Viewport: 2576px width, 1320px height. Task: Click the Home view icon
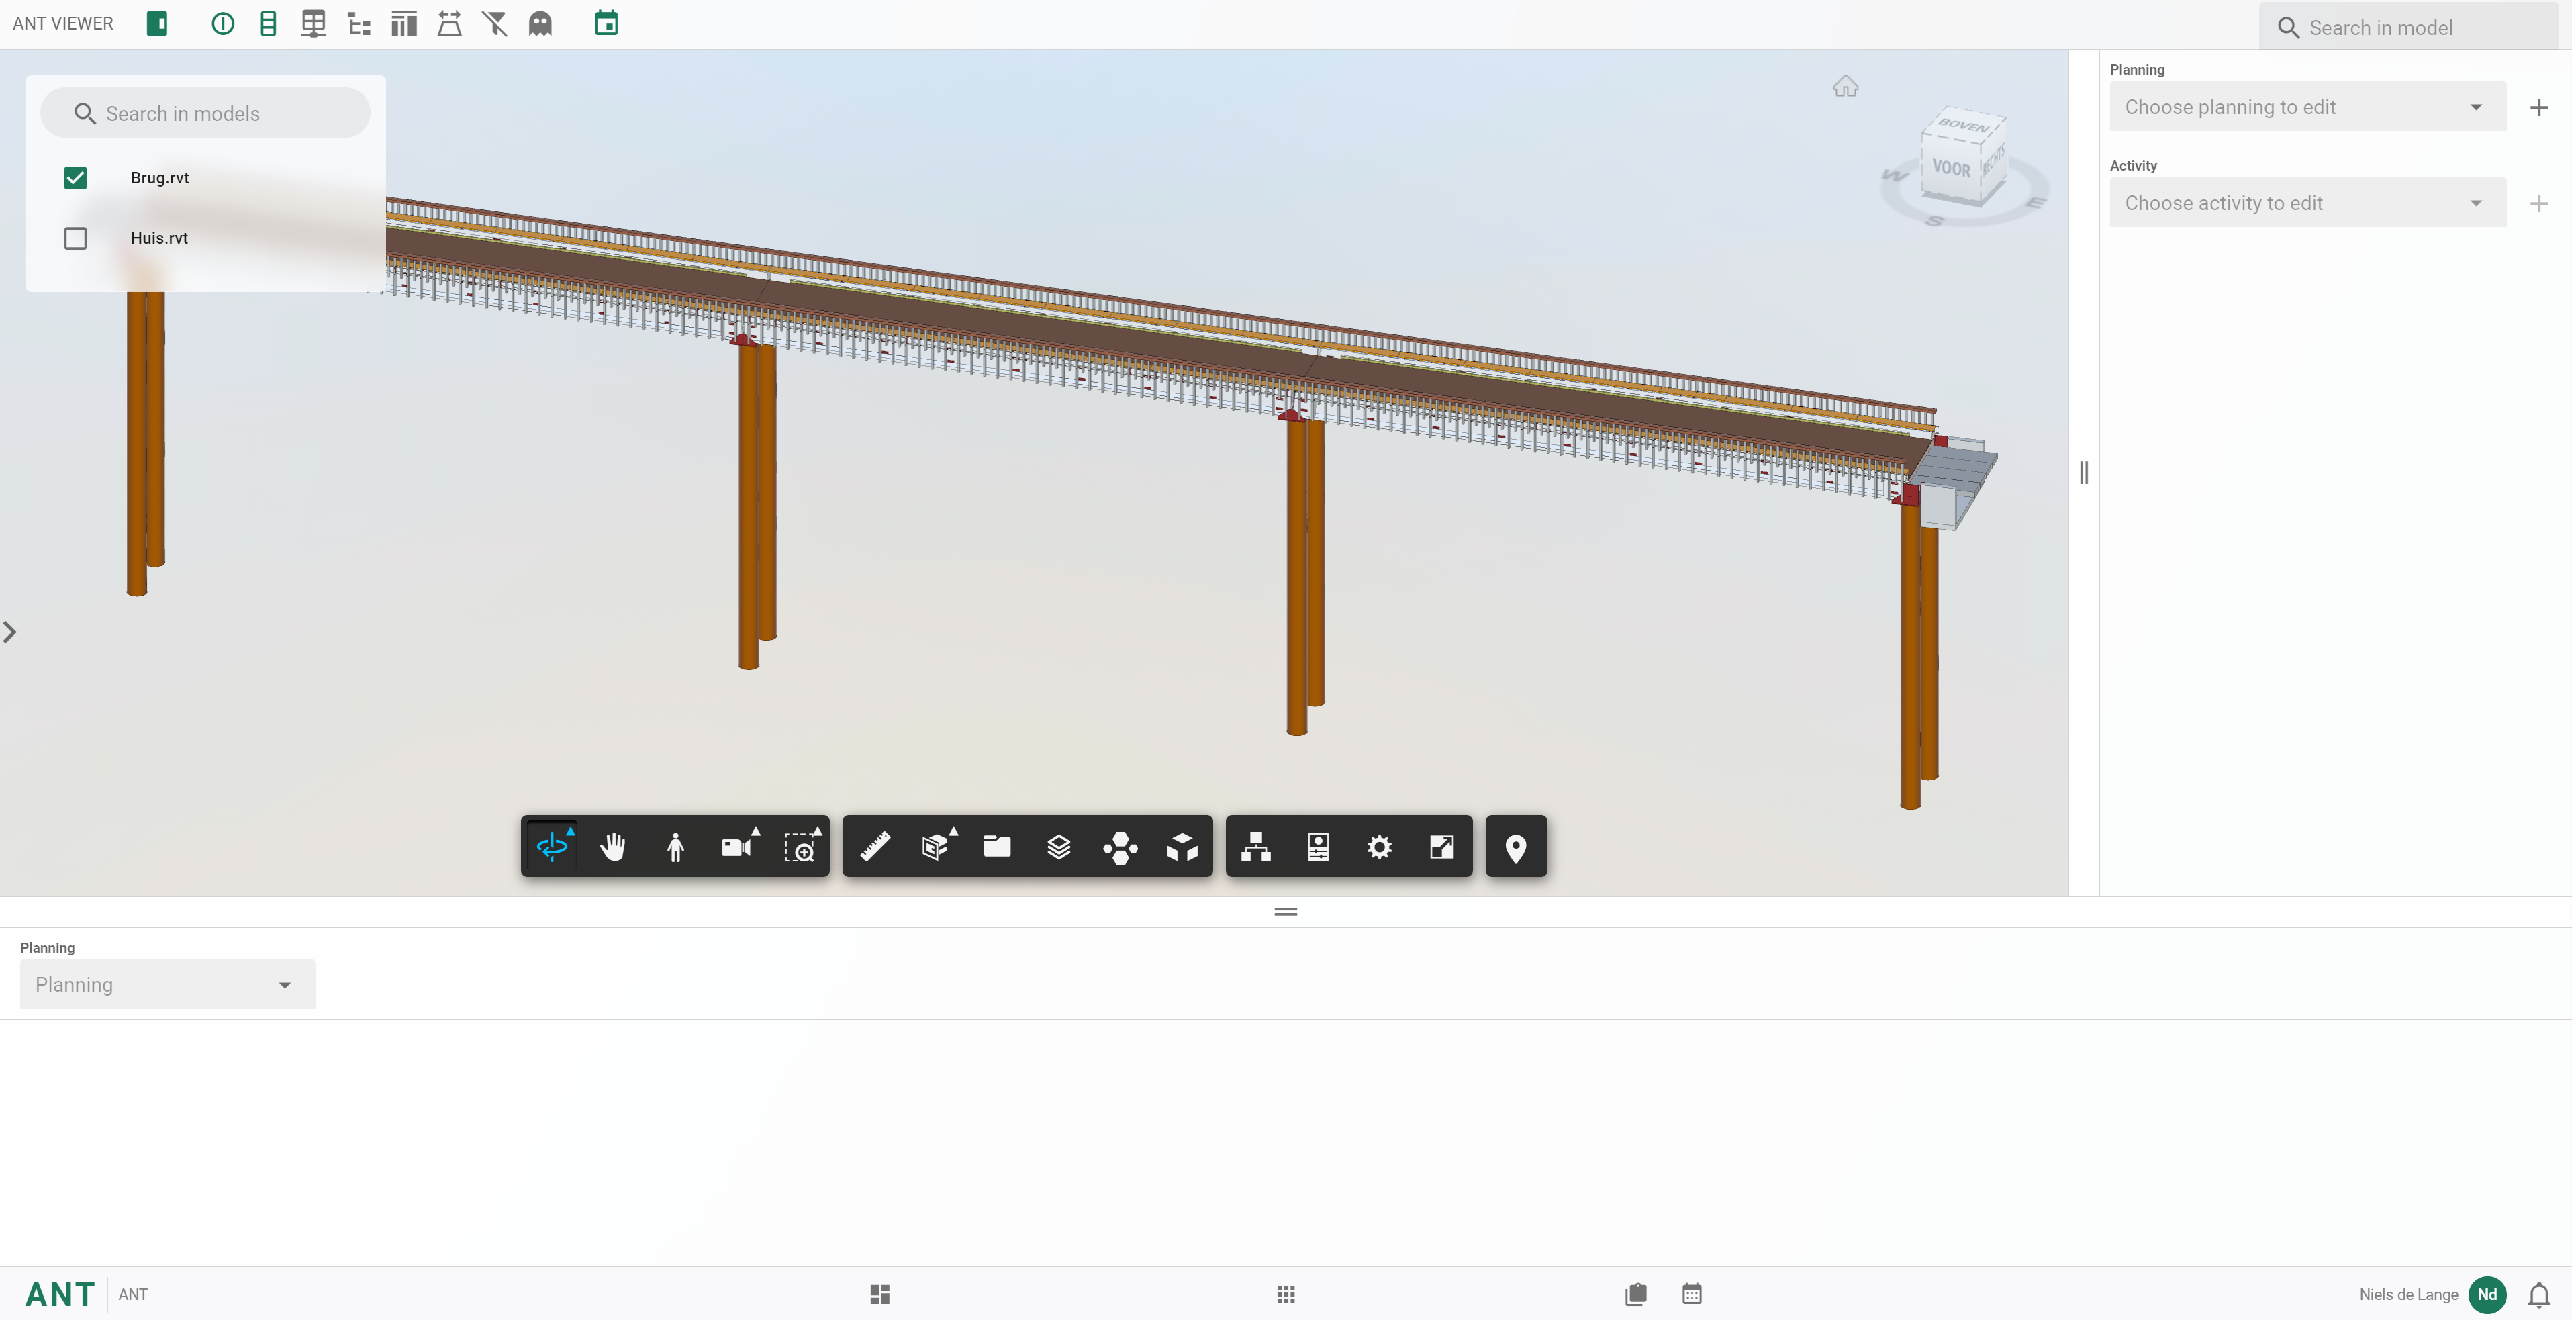(x=1845, y=87)
